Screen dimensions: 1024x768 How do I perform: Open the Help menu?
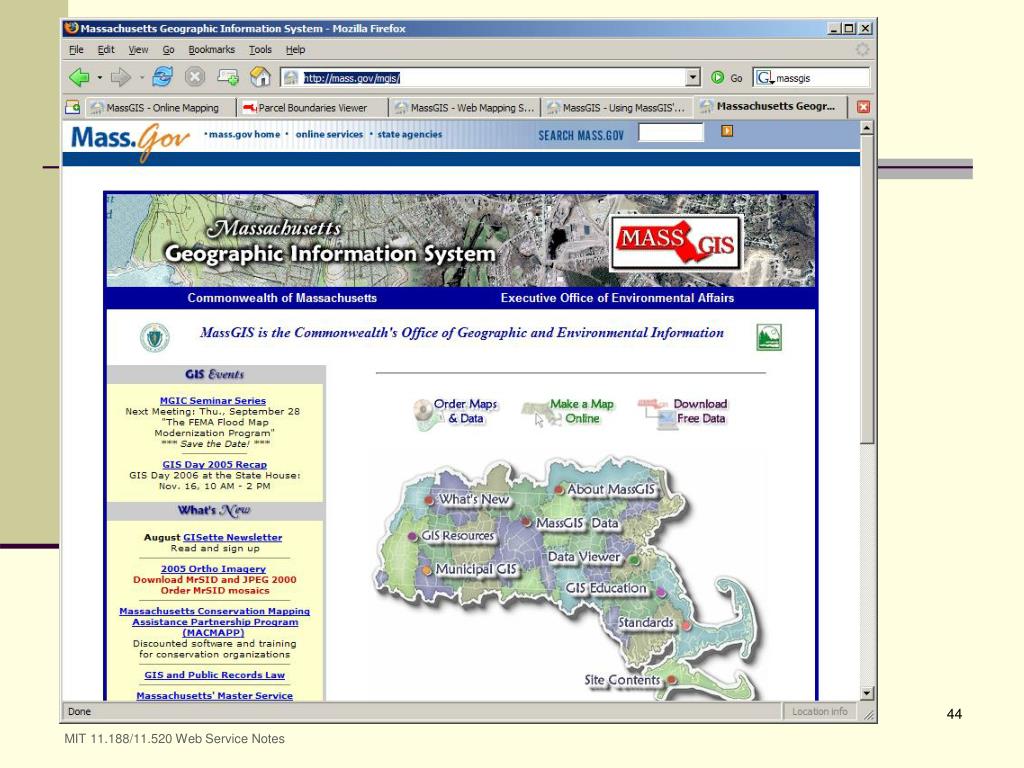click(295, 50)
